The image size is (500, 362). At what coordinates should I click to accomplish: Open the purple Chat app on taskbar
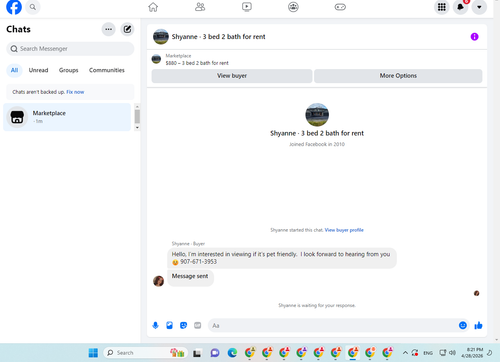point(215,353)
